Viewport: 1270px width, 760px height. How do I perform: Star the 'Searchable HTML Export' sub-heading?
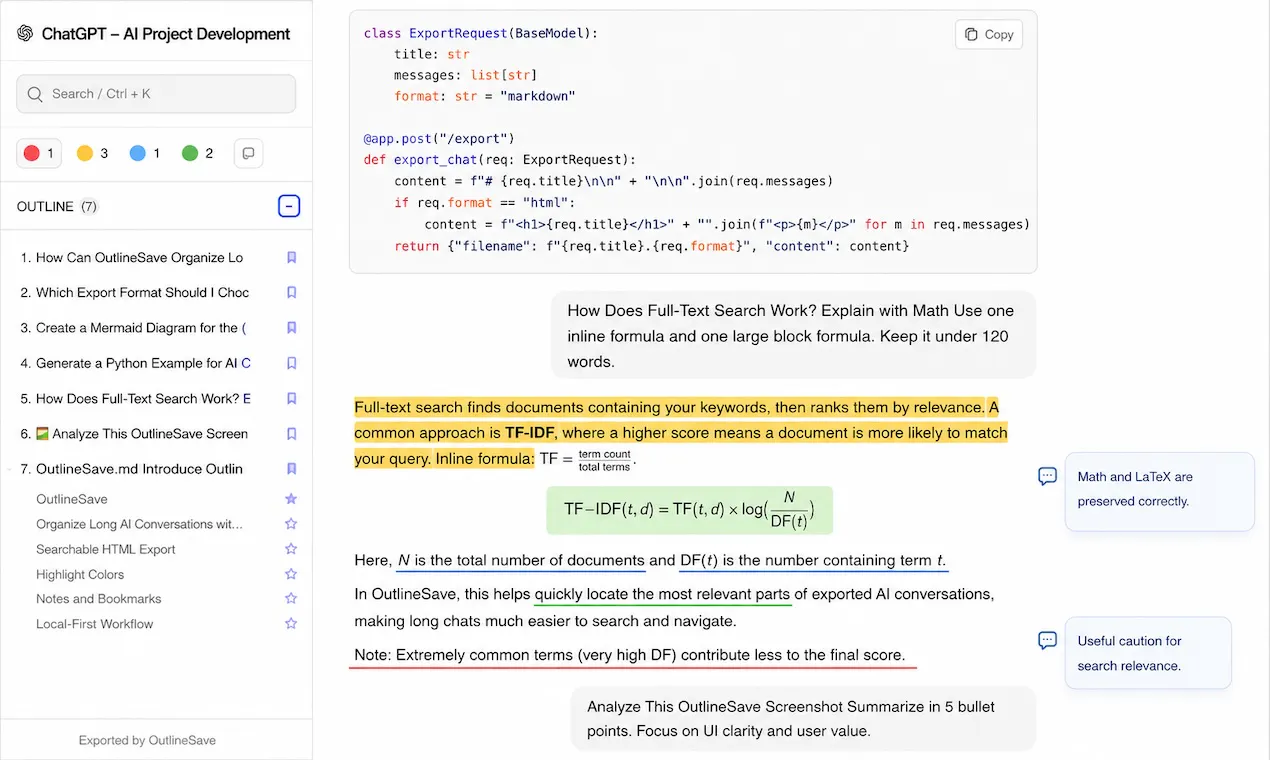pos(291,549)
